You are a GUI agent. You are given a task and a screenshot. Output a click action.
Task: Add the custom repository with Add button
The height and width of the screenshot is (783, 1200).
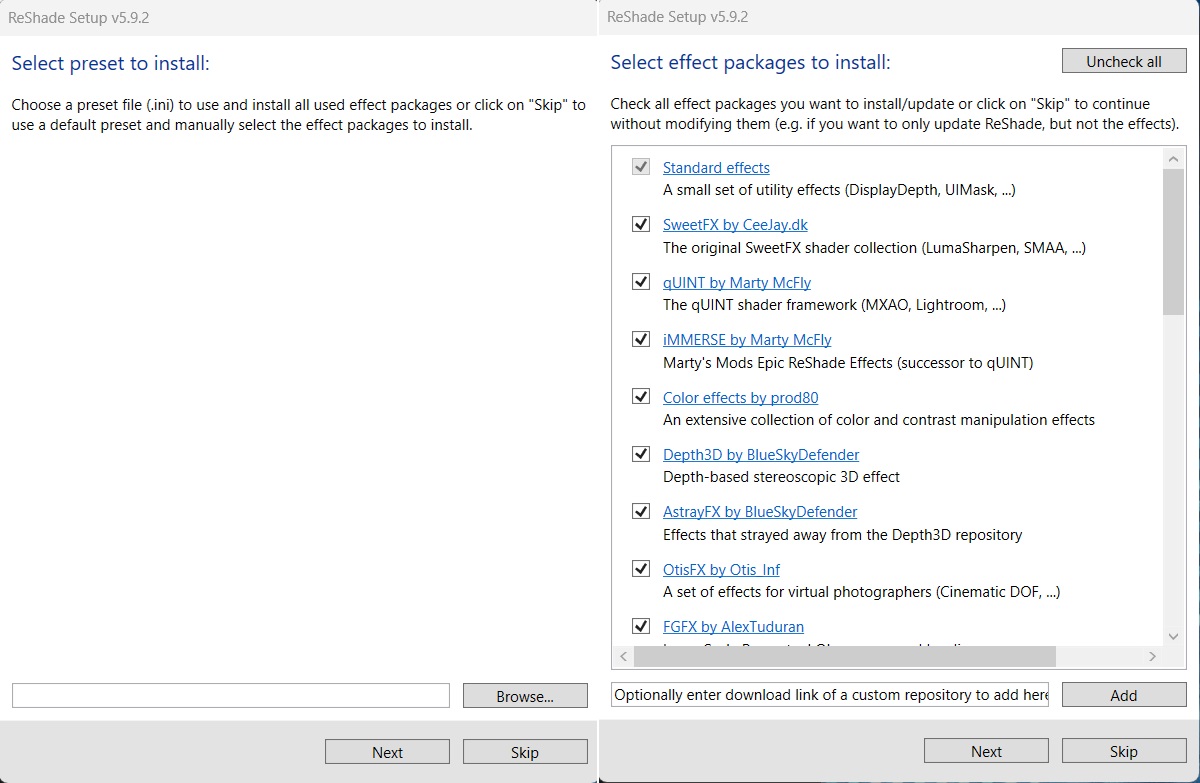pyautogui.click(x=1124, y=695)
